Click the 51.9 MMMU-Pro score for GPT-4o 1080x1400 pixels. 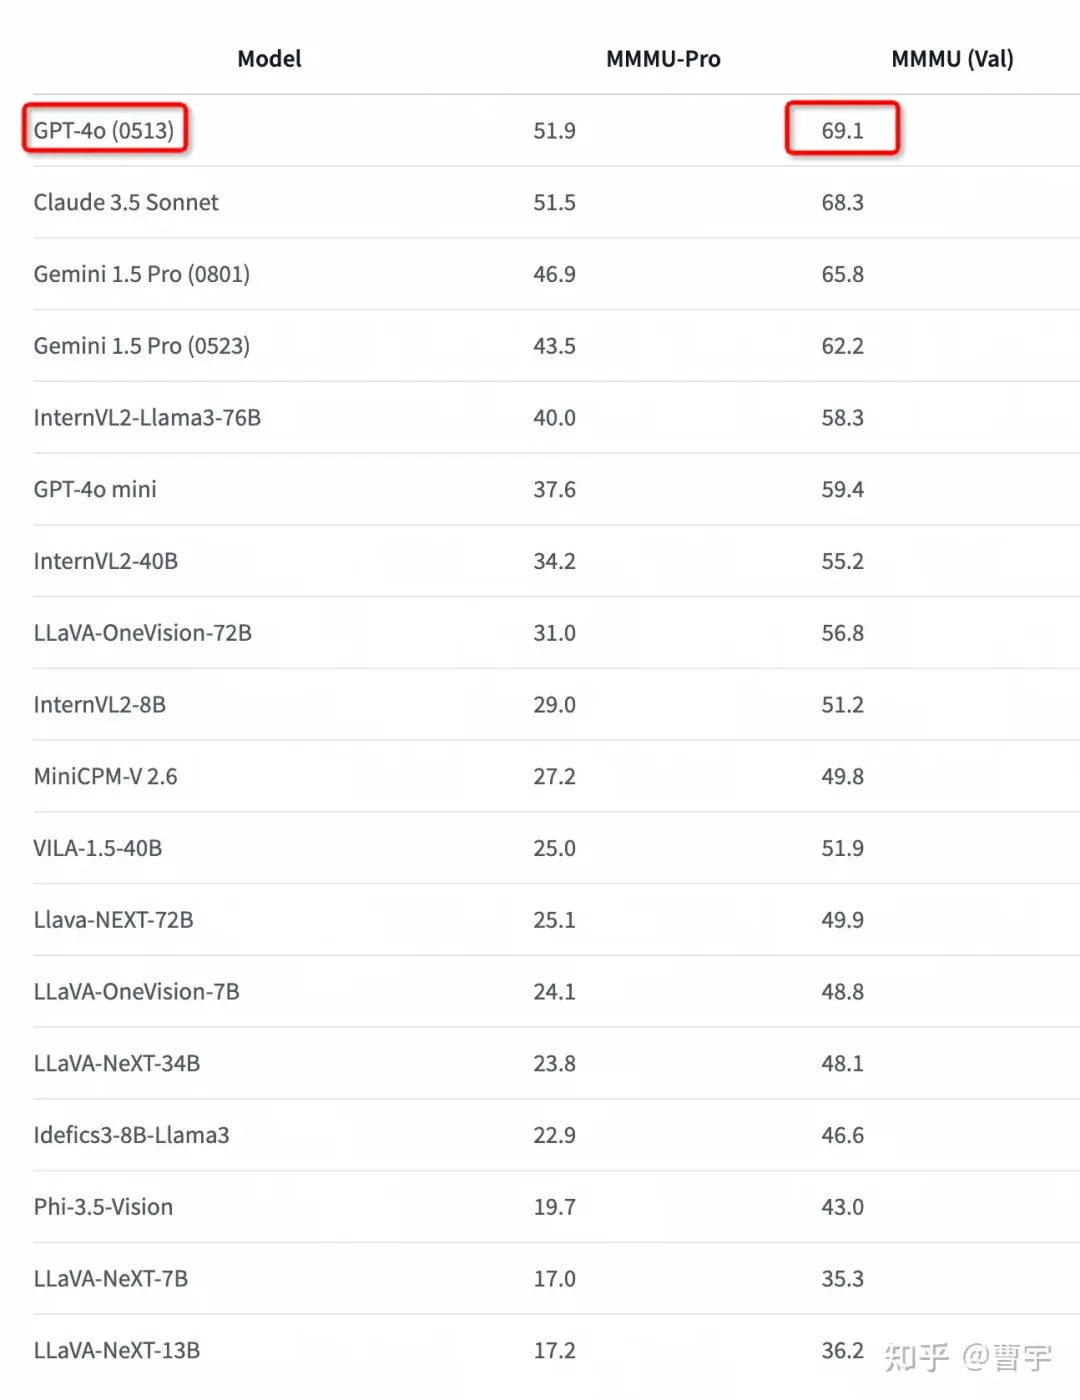[x=554, y=131]
